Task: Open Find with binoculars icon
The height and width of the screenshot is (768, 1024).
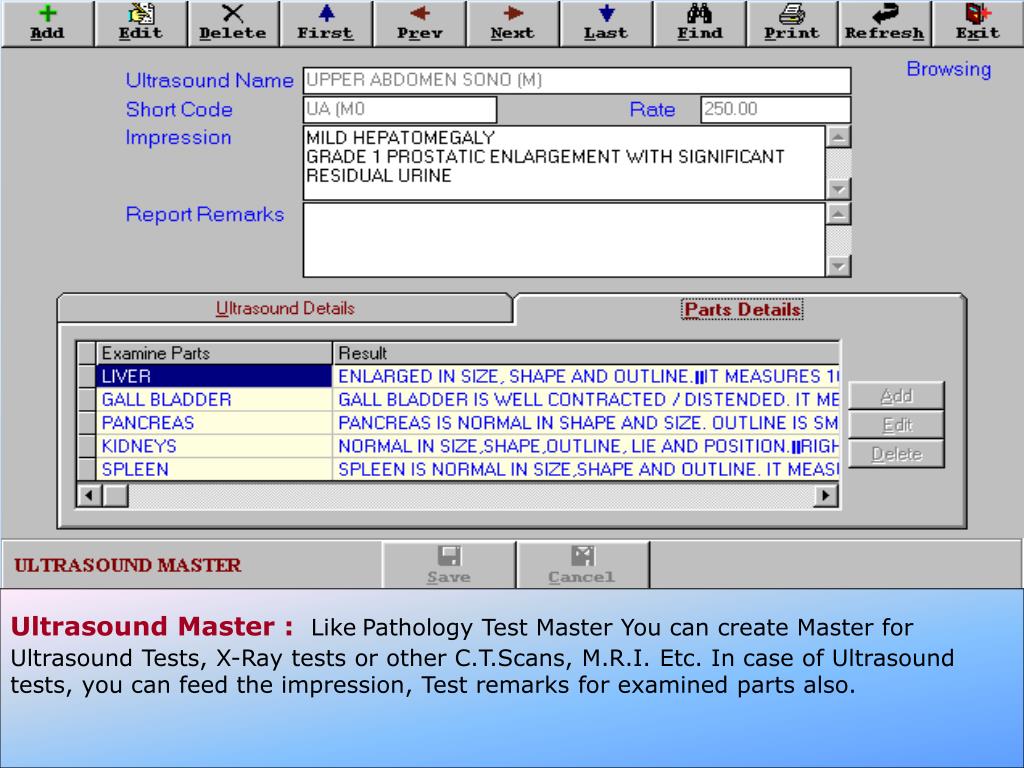Action: point(699,24)
